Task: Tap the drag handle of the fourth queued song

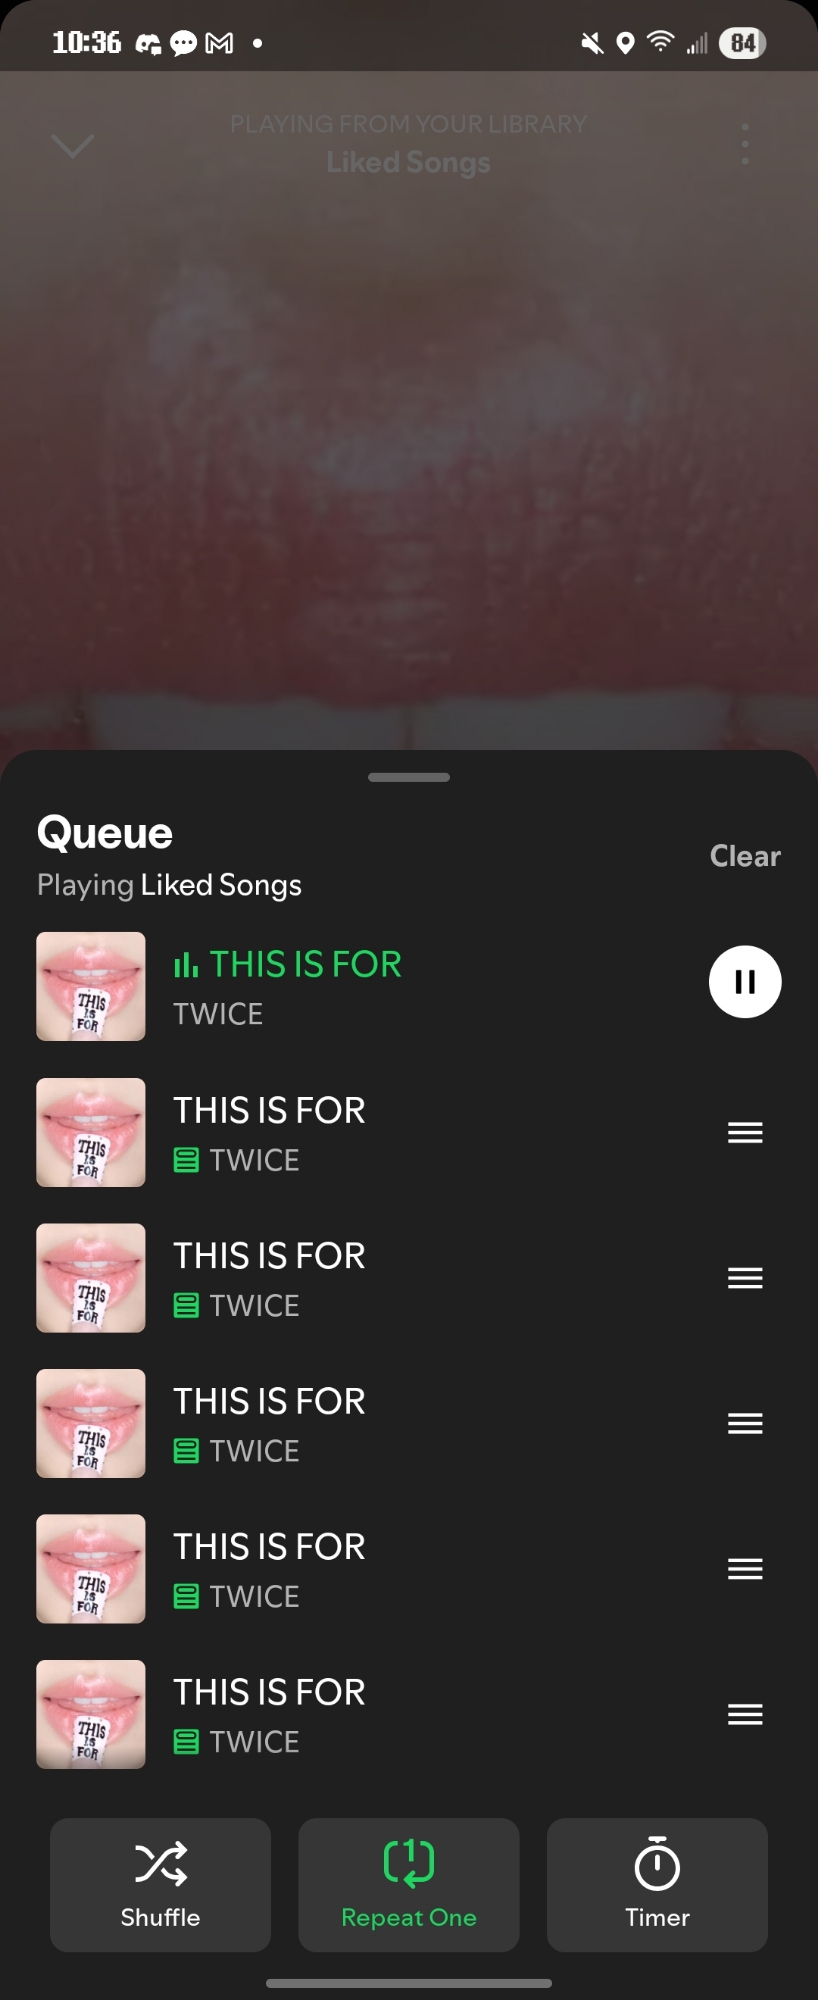Action: click(x=745, y=1569)
